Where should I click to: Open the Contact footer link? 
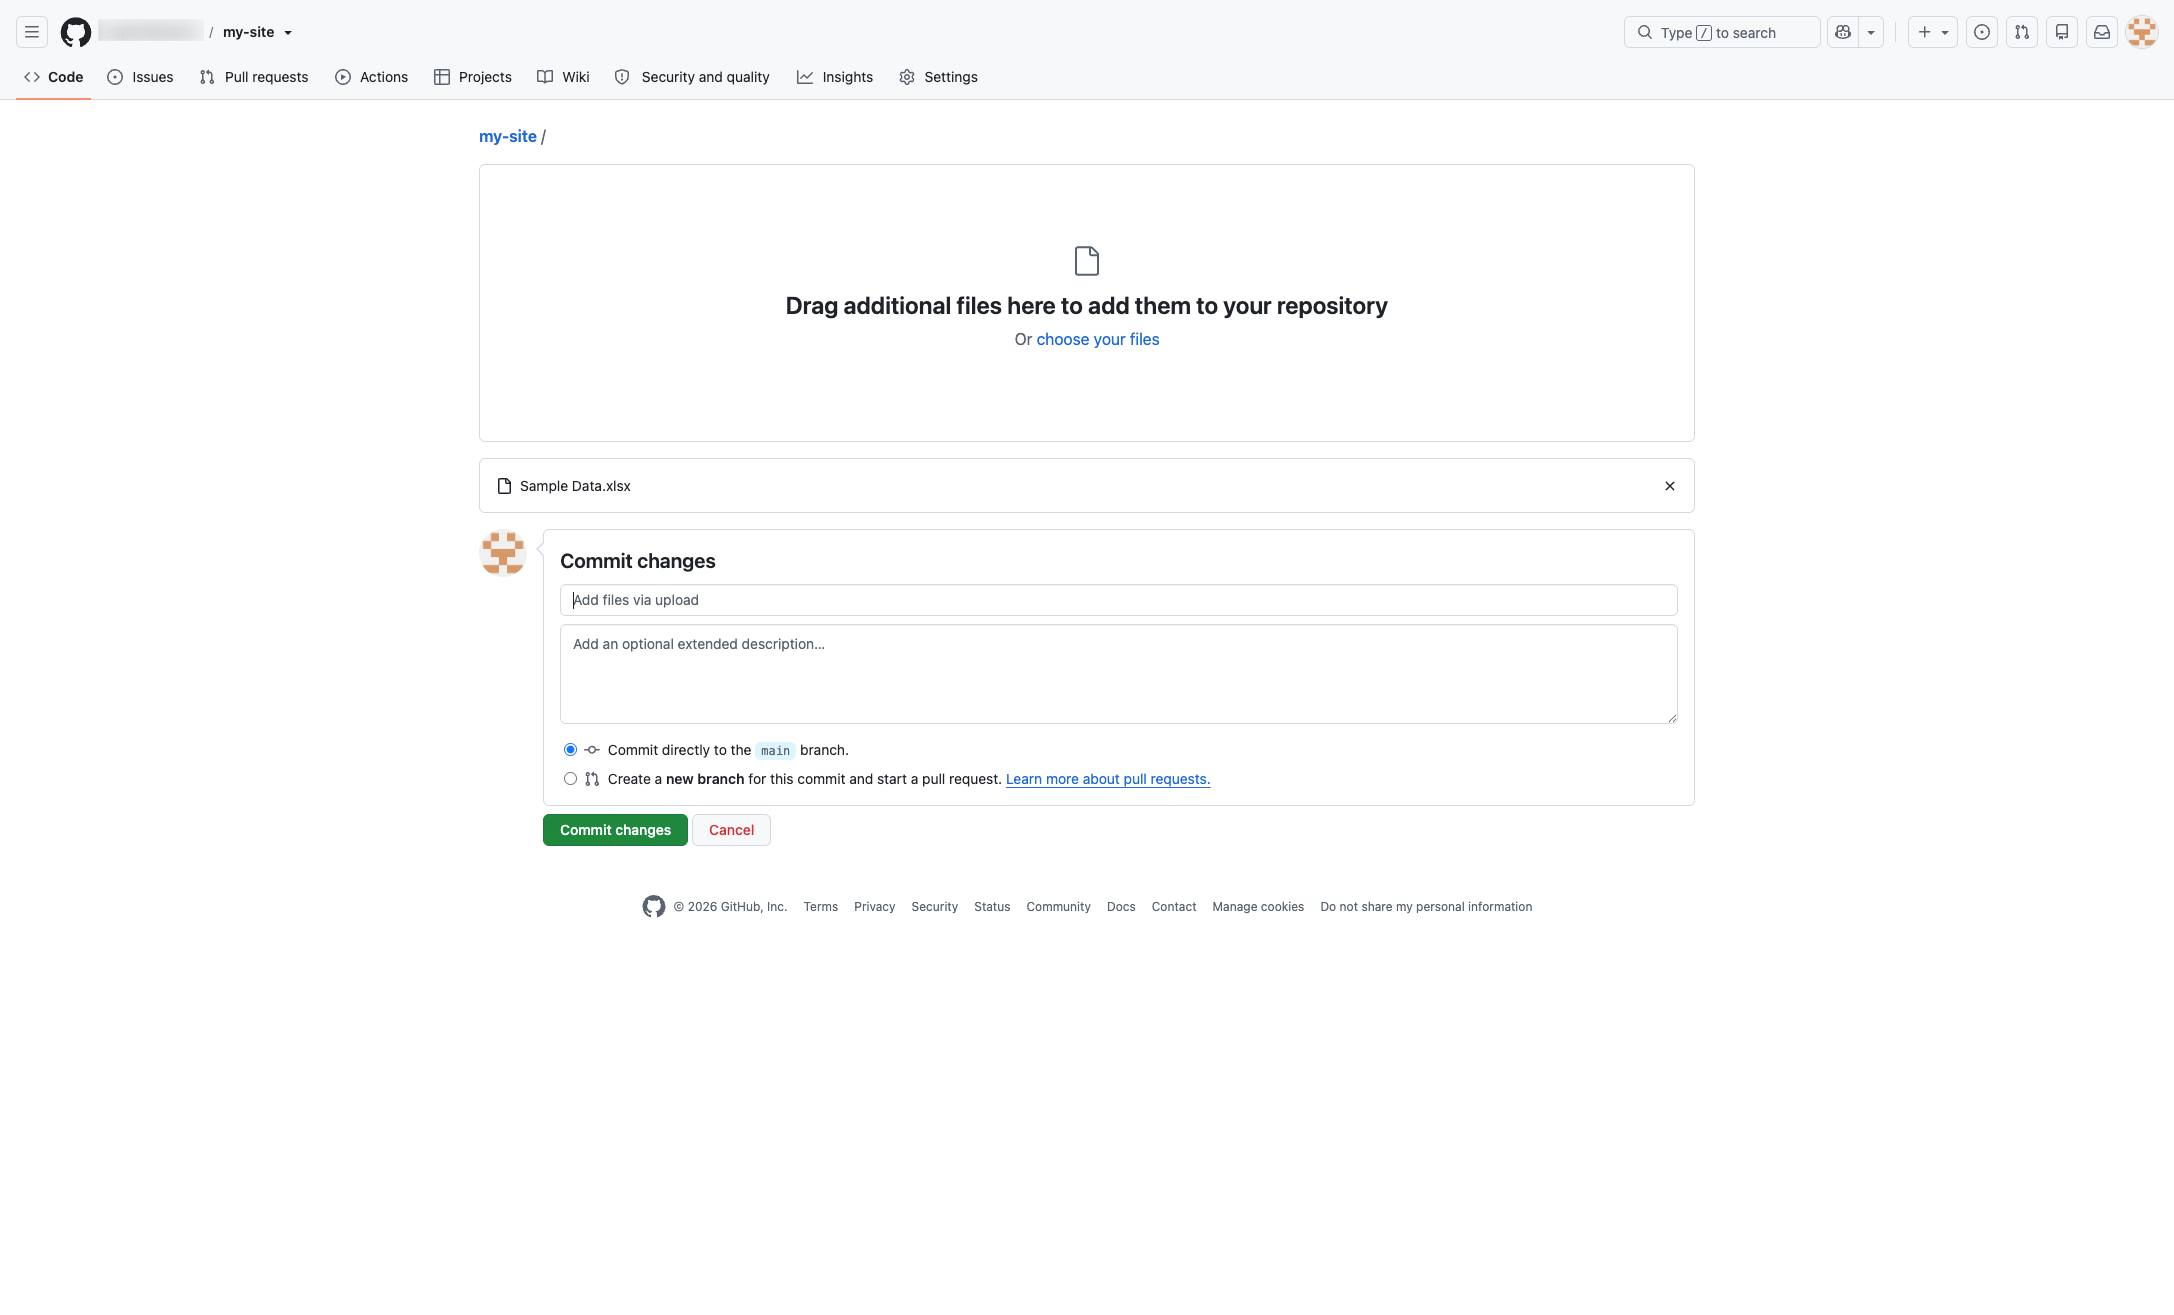pos(1173,907)
